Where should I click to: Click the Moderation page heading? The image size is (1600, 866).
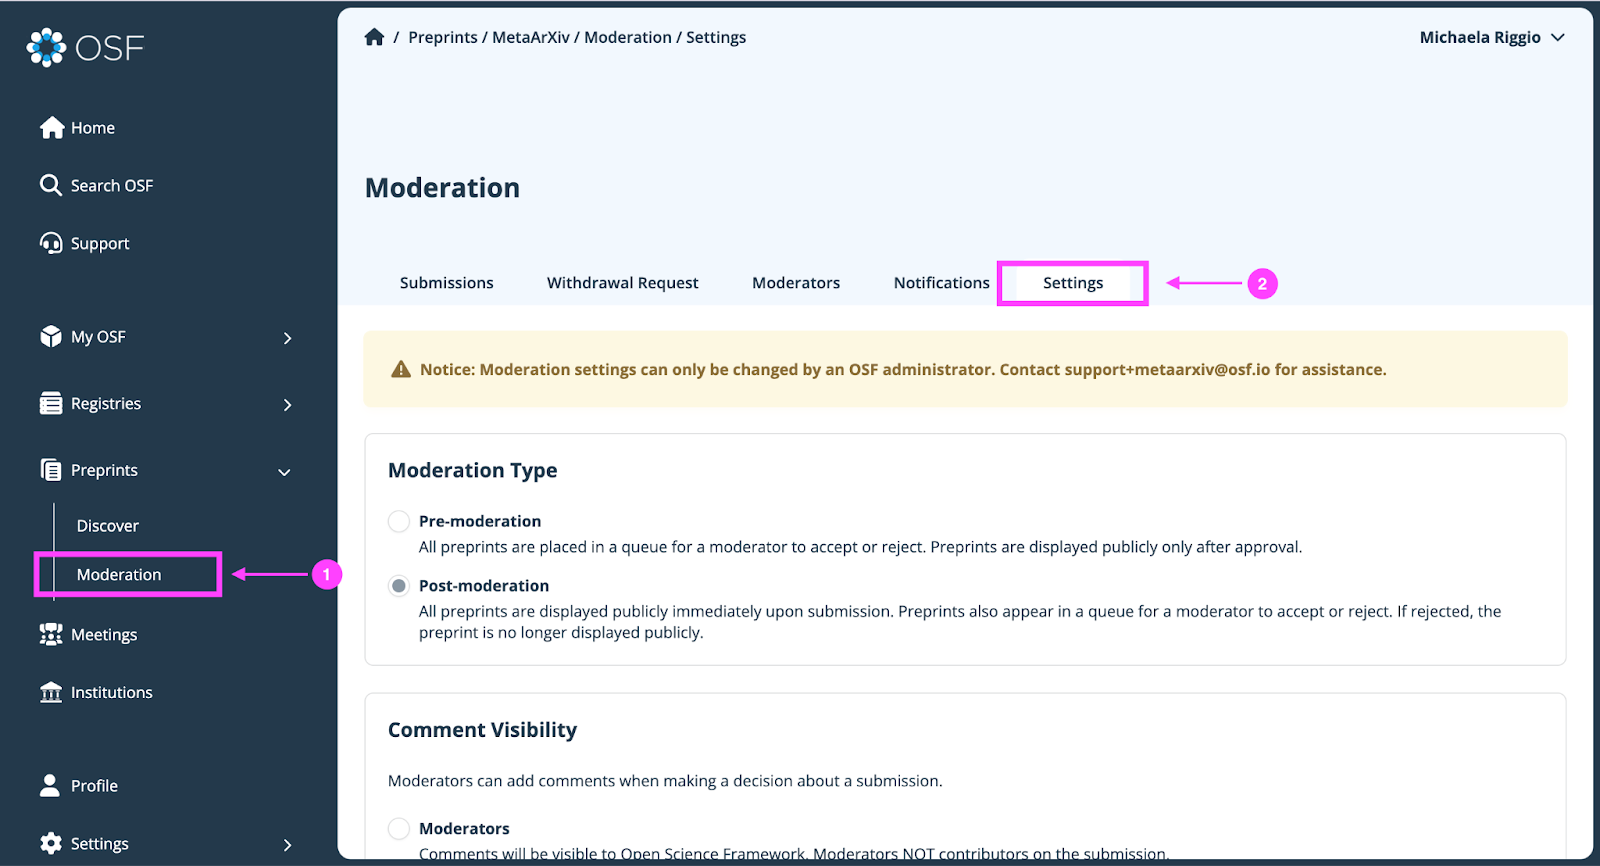442,188
